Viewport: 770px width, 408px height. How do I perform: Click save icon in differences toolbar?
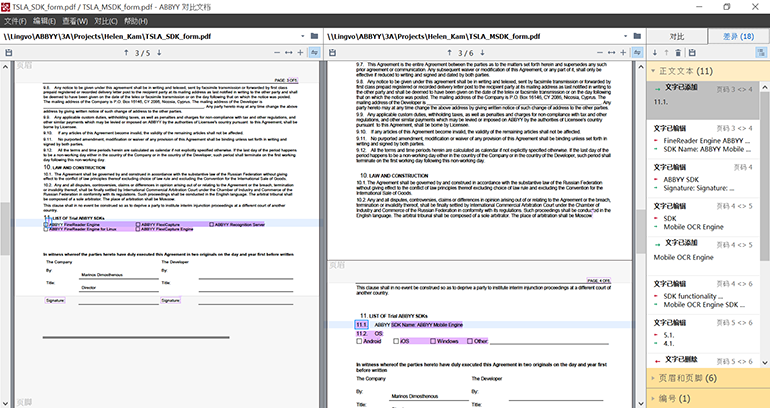pyautogui.click(x=692, y=52)
